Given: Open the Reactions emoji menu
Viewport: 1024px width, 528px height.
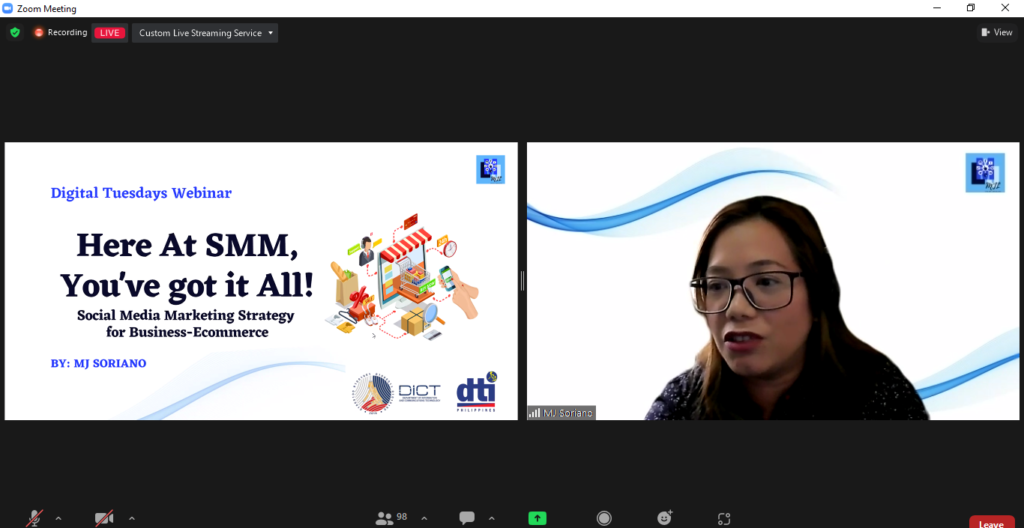Looking at the screenshot, I should [665, 518].
